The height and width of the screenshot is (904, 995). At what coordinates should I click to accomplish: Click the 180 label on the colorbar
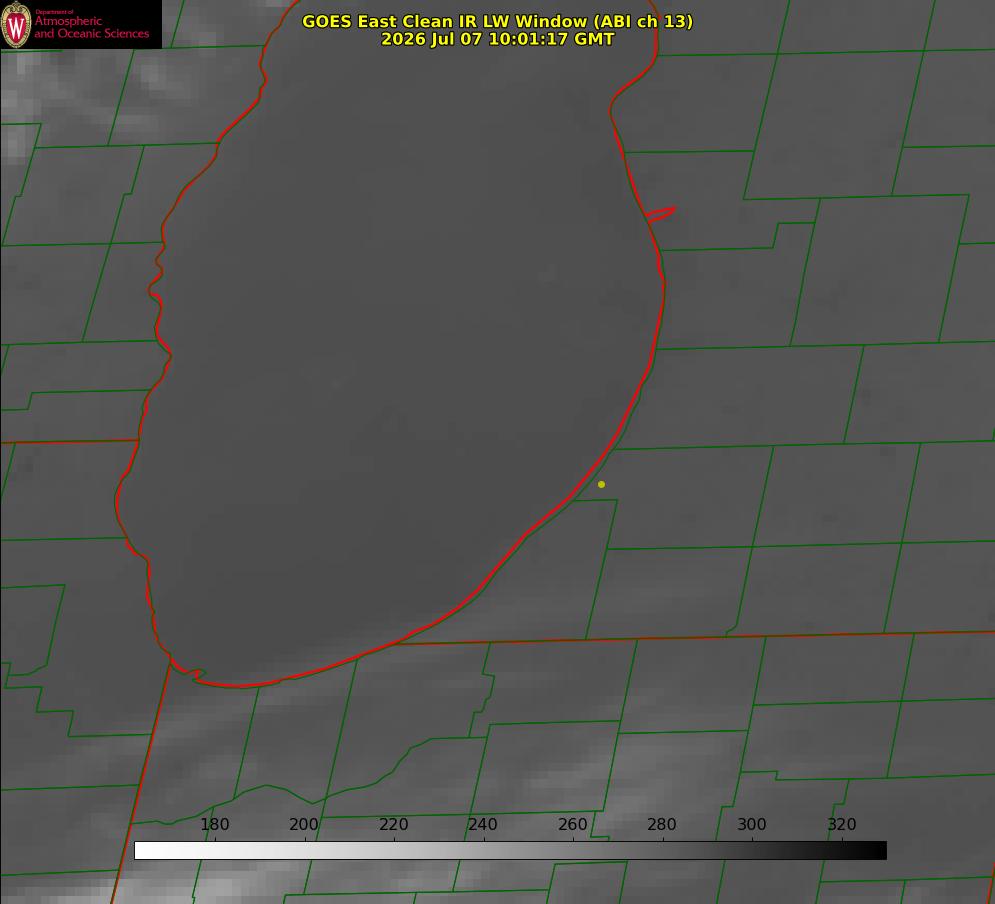(214, 824)
